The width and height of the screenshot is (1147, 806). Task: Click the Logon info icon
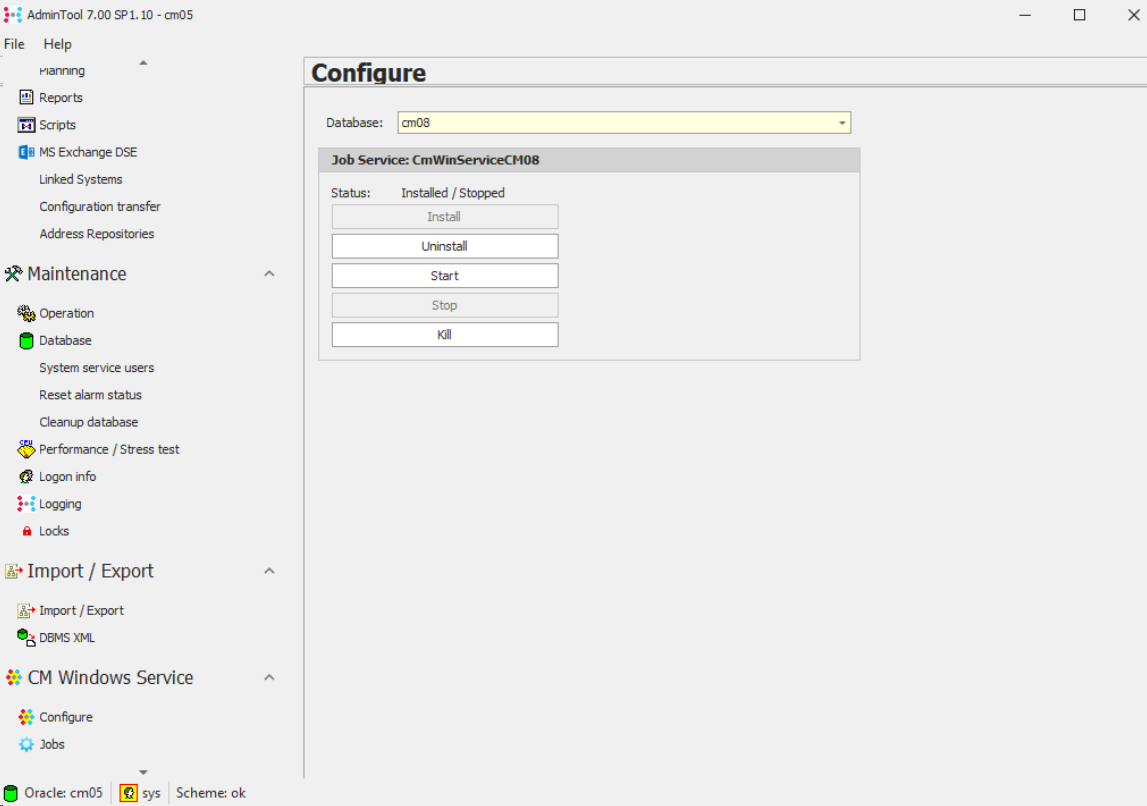pos(26,477)
